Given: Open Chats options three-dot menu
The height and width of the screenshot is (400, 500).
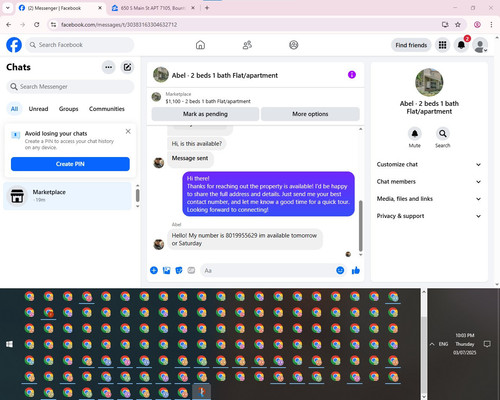Looking at the screenshot, I should point(108,67).
